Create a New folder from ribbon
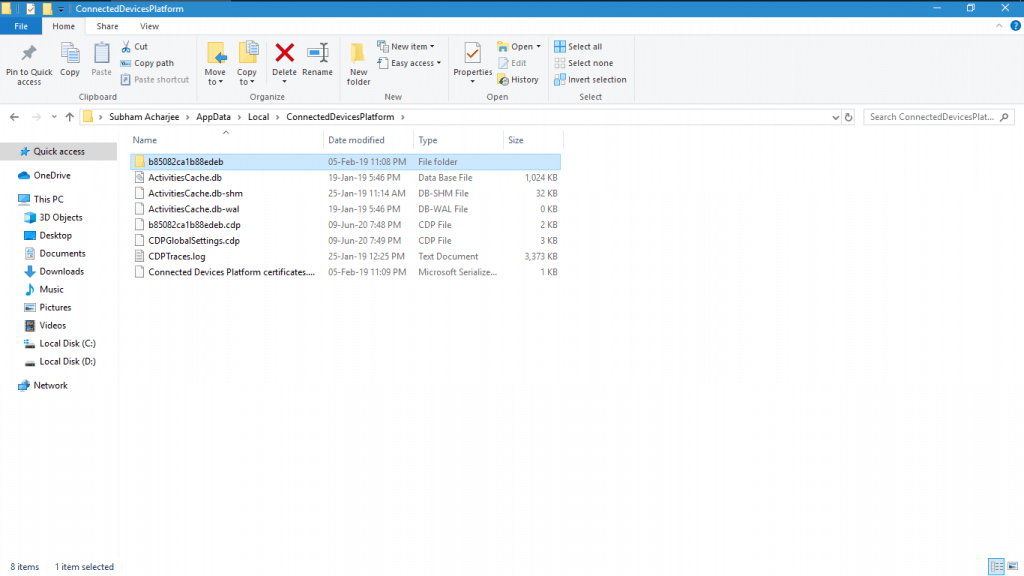 click(358, 62)
